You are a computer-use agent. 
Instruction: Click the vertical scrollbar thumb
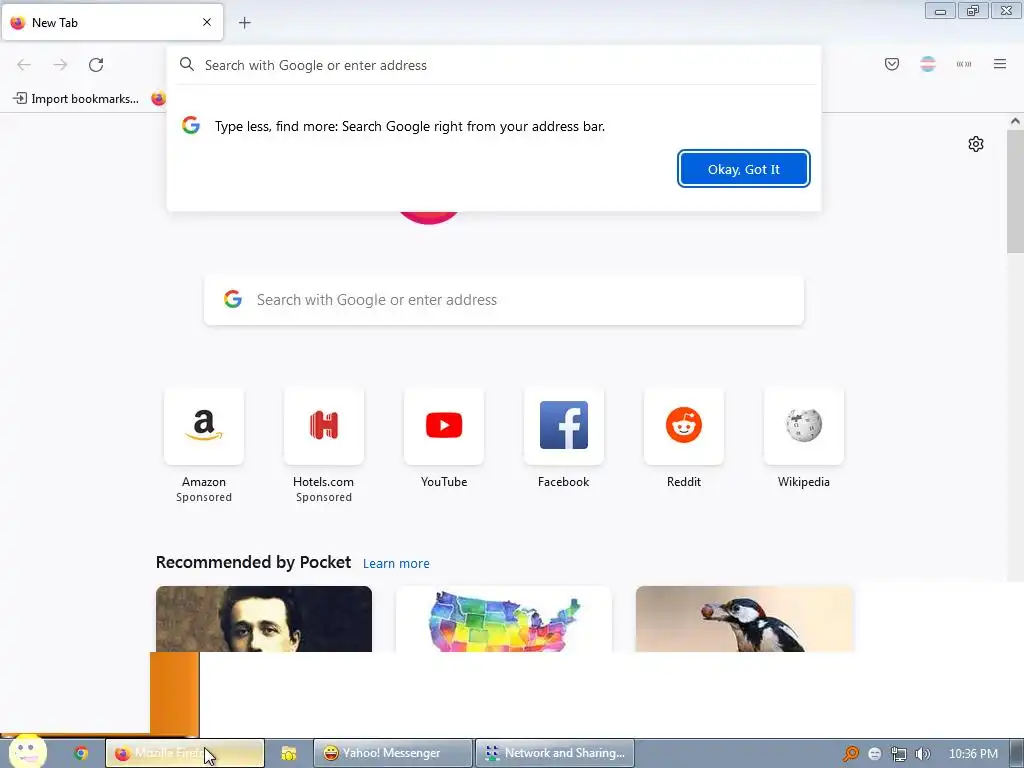pos(1015,191)
